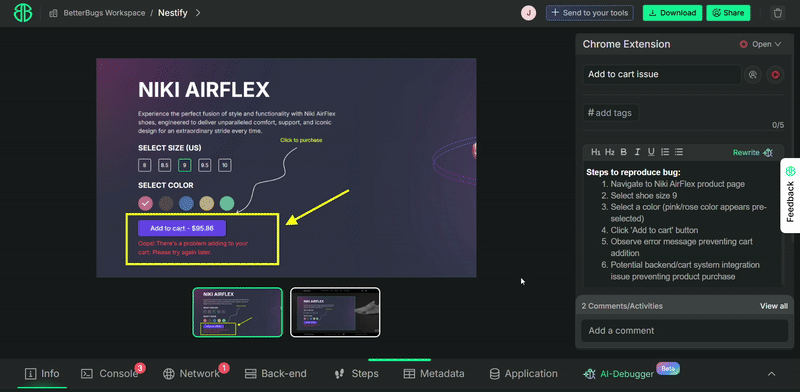Click the J user avatar
800x392 pixels.
pos(528,13)
